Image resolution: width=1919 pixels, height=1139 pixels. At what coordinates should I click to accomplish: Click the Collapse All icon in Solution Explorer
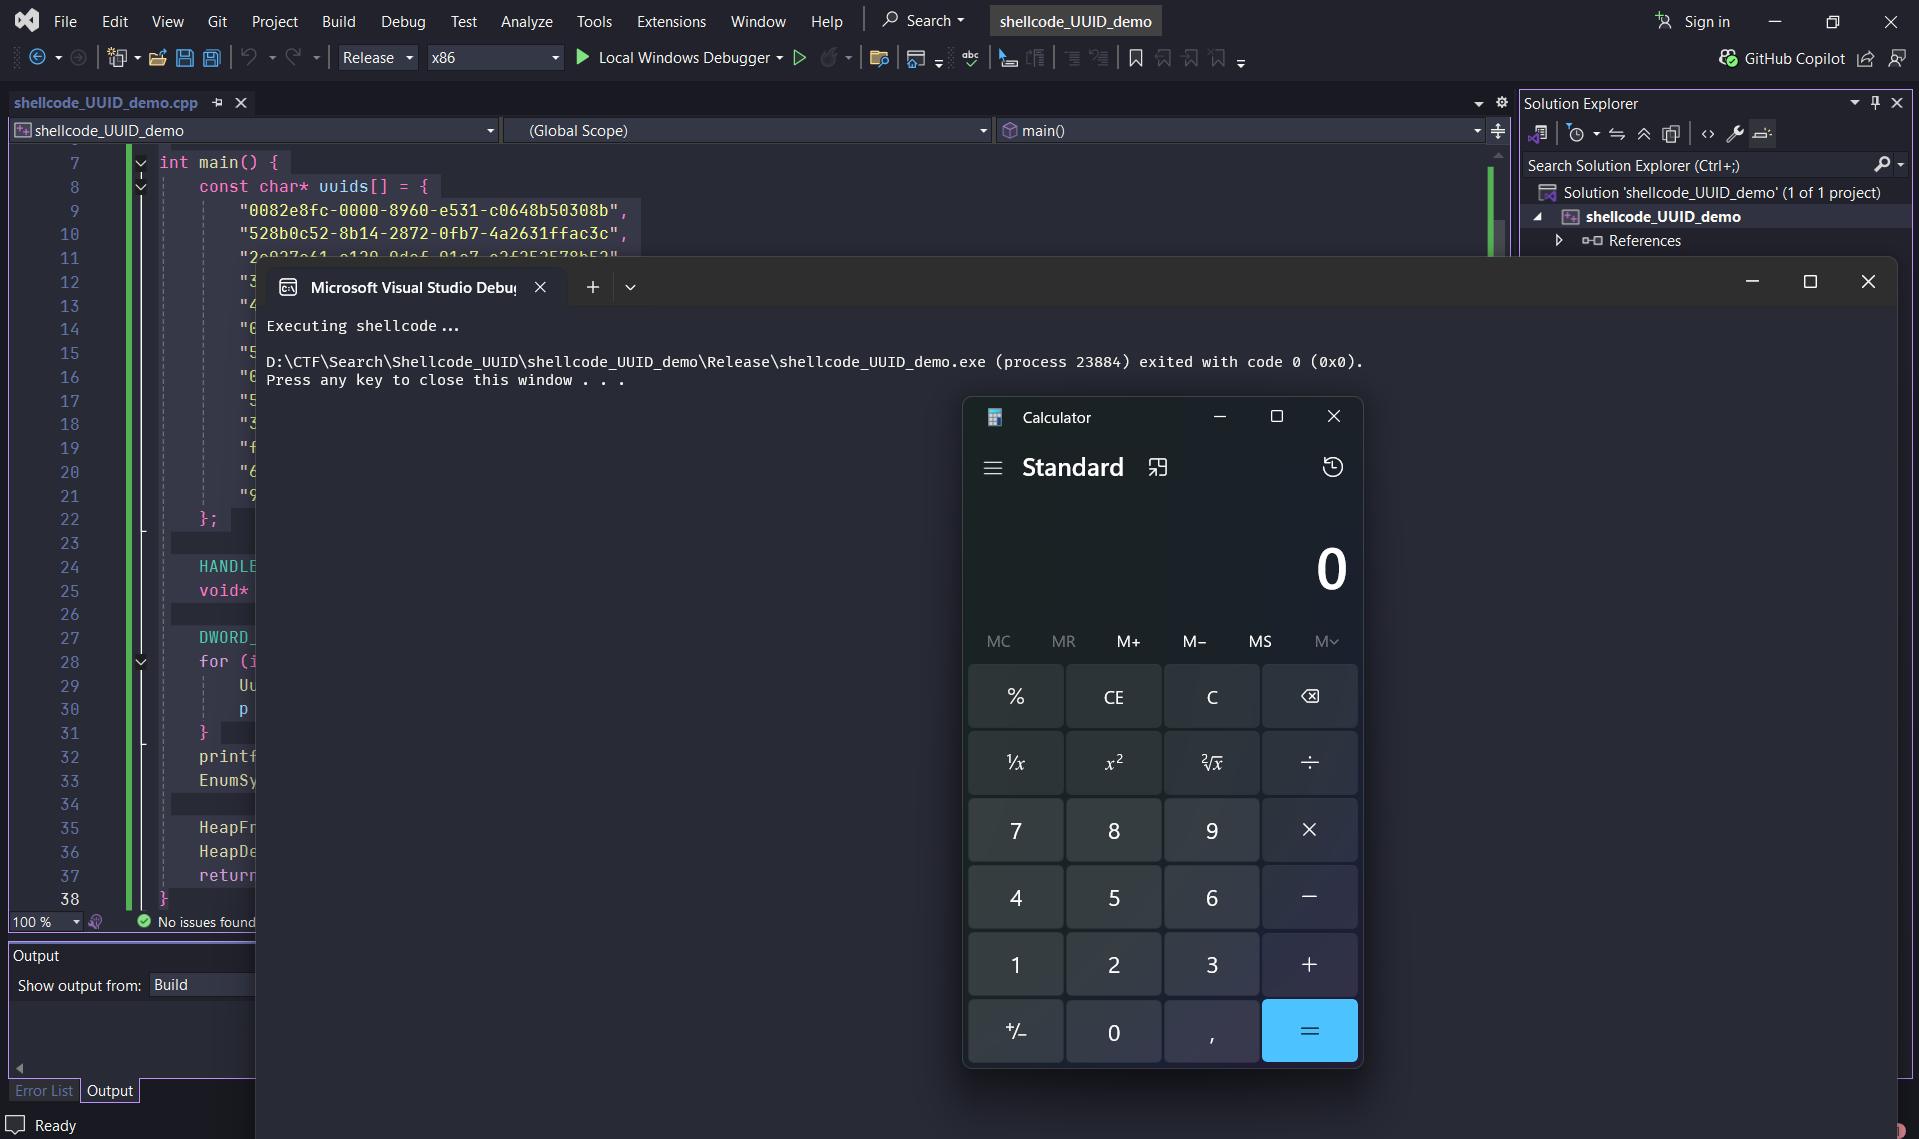pyautogui.click(x=1644, y=134)
